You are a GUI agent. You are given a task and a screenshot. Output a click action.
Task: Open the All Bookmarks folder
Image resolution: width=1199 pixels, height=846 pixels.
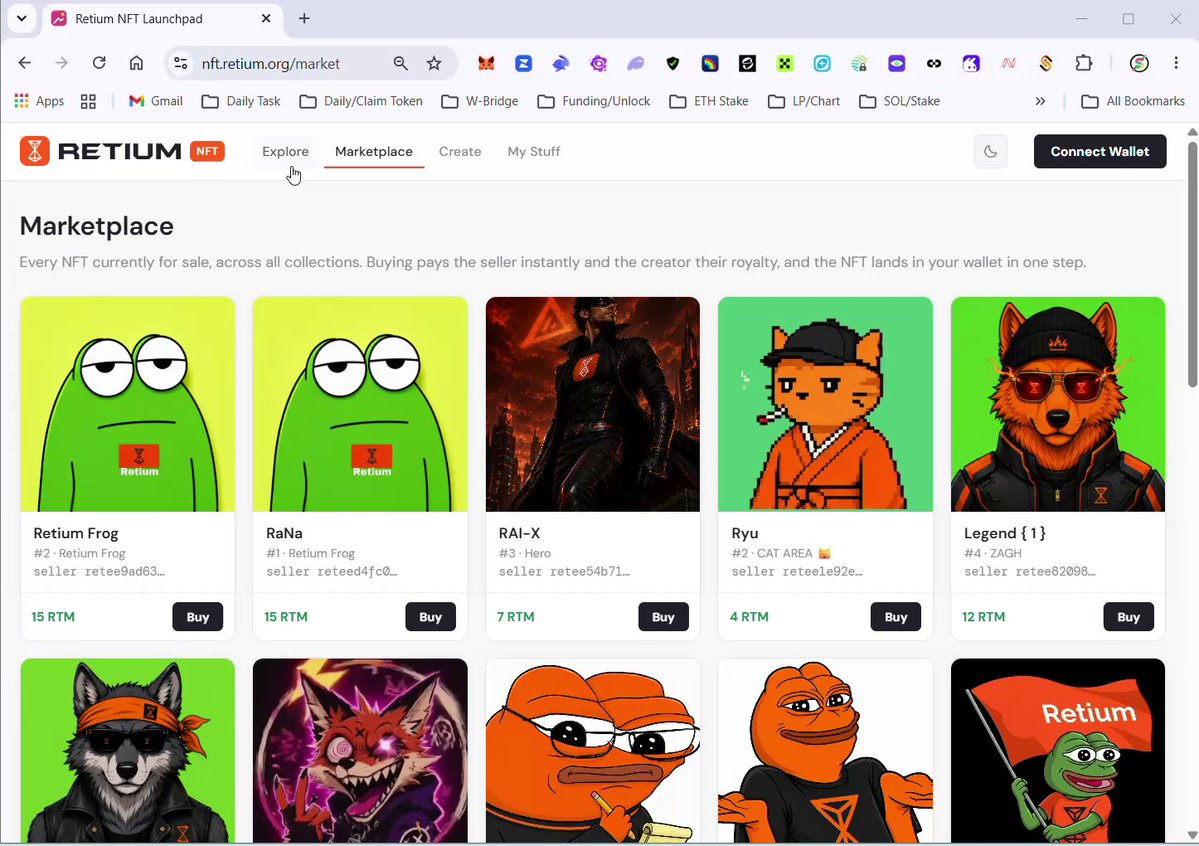click(x=1133, y=101)
